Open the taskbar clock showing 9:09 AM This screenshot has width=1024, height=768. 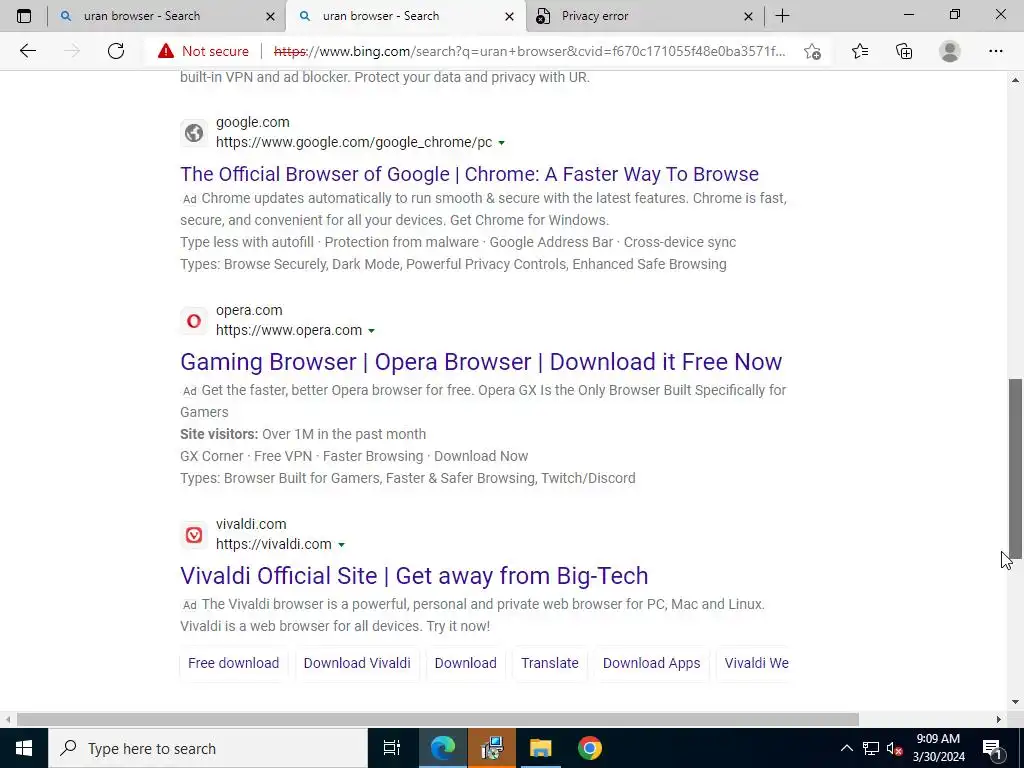click(x=938, y=748)
